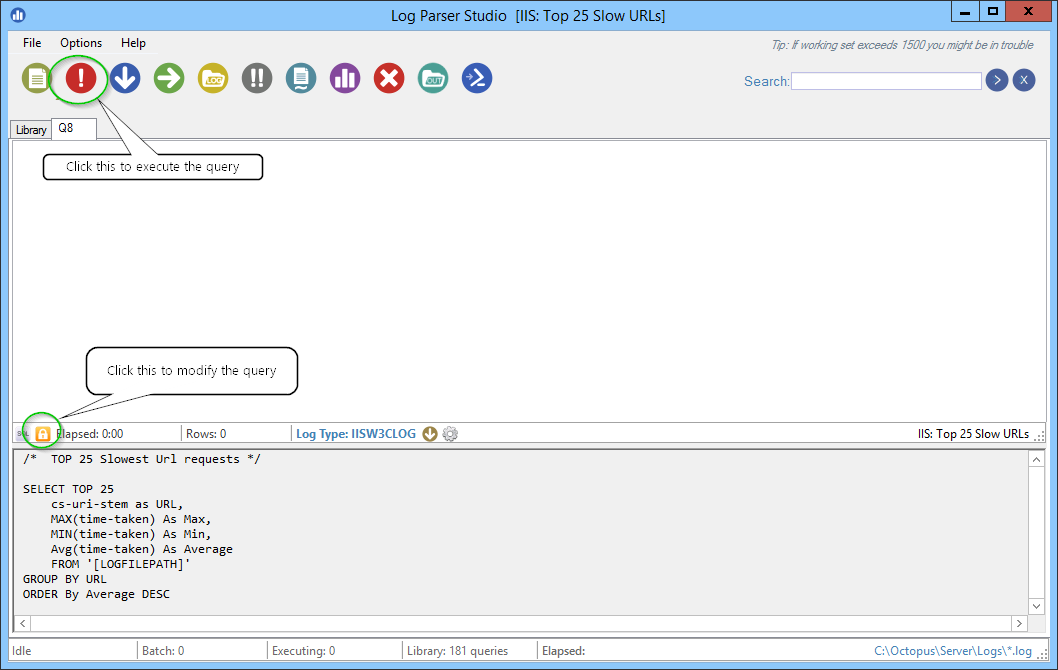
Task: Open the yellow LOG folder icon
Action: (x=213, y=79)
